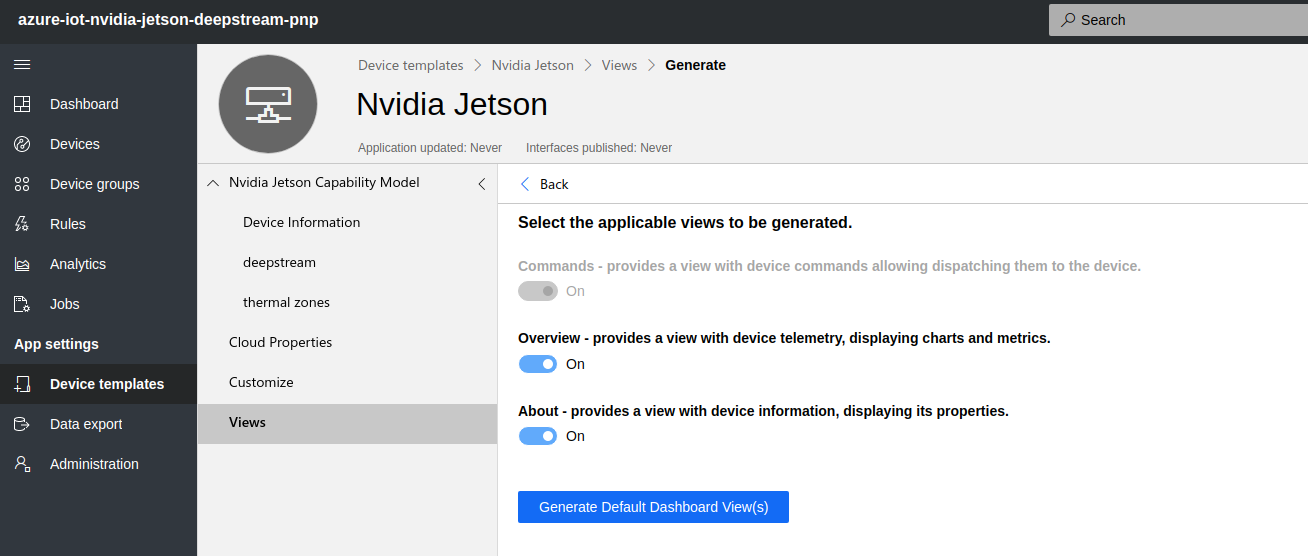Screen dimensions: 1308x556
Task: Collapse the template side panel chevron
Action: [482, 184]
